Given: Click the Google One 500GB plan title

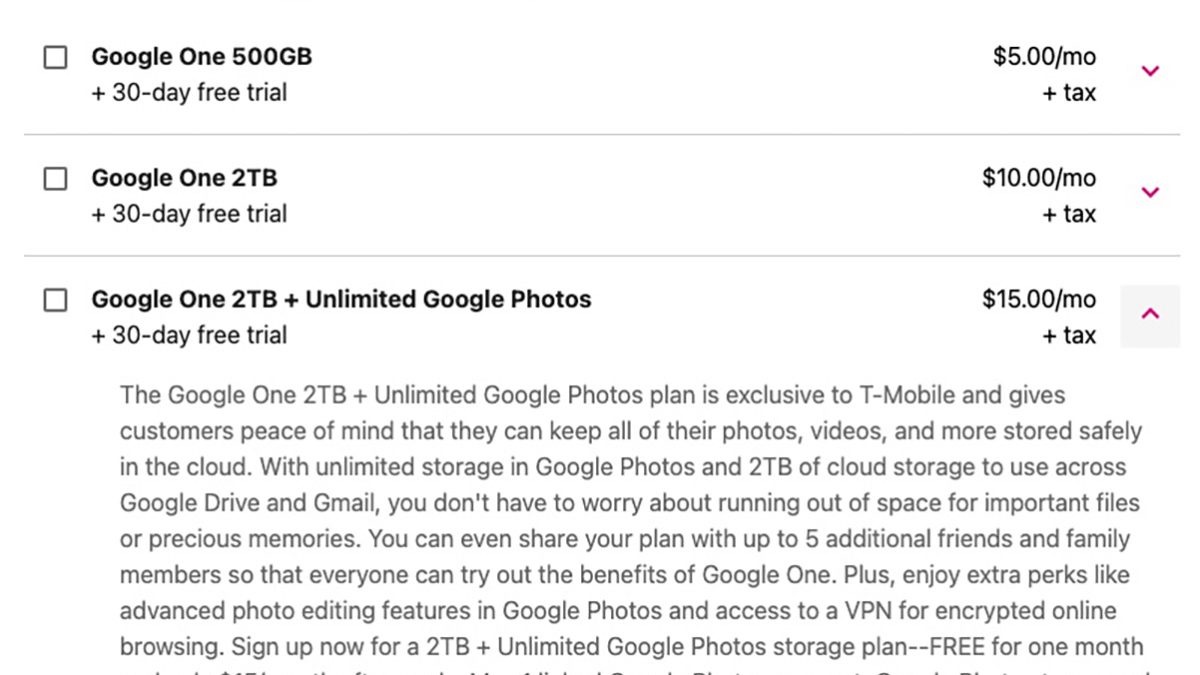Looking at the screenshot, I should [x=202, y=57].
